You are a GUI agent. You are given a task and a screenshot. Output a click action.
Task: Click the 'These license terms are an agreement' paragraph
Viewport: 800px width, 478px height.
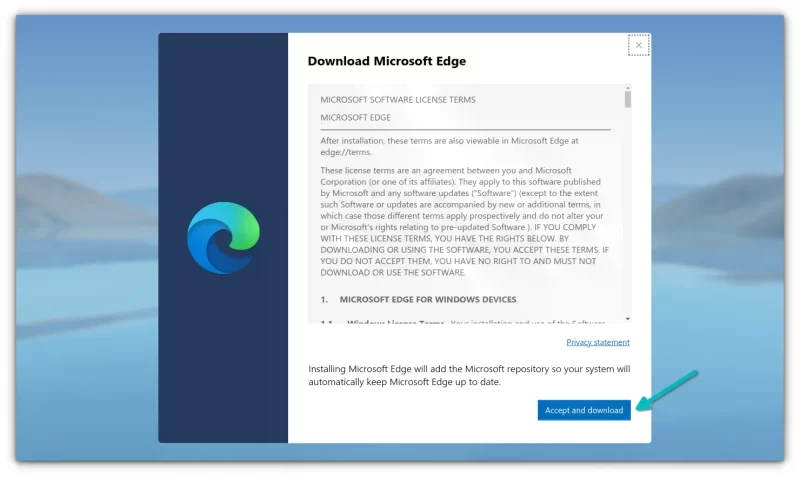[464, 221]
